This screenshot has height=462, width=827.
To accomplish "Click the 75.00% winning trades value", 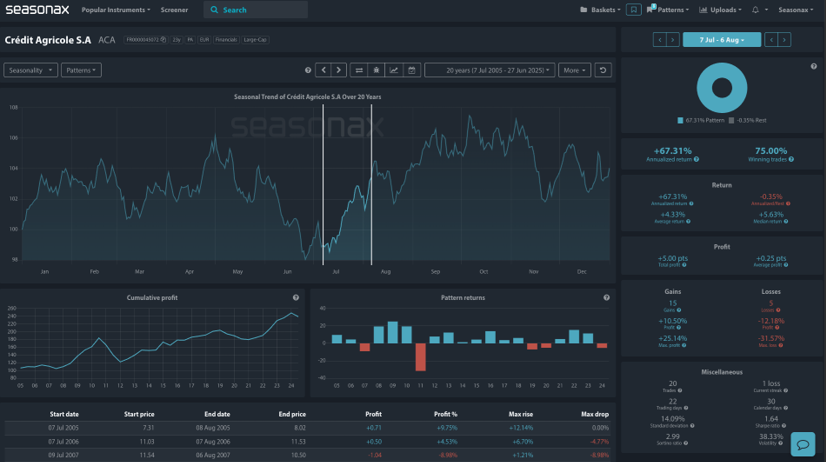I will (x=771, y=151).
